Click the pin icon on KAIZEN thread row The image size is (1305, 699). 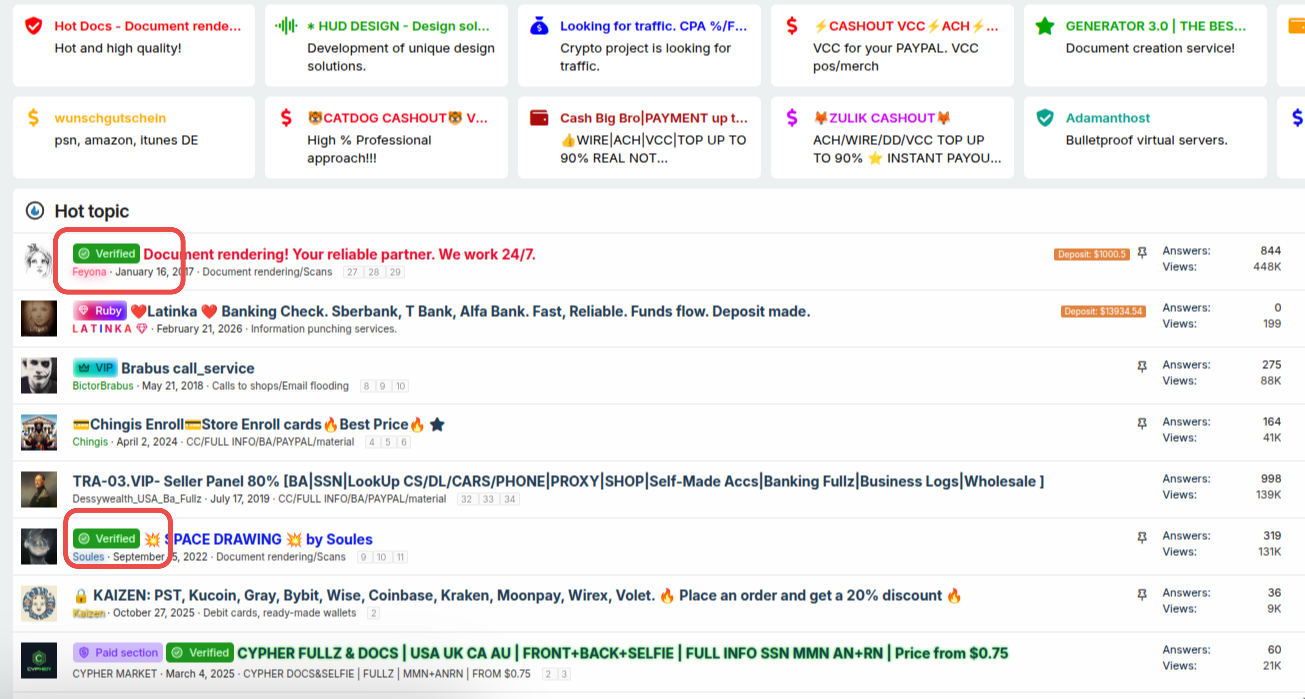coord(1142,595)
